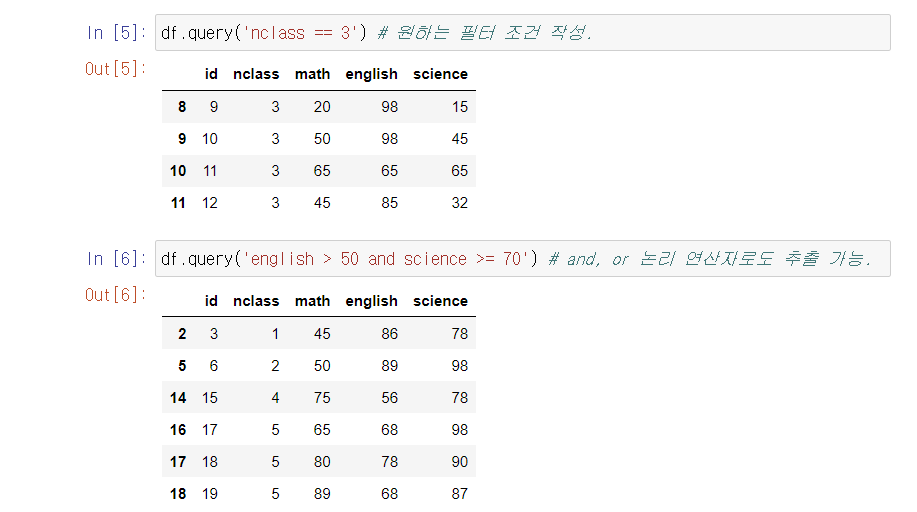Select row index 14 in Out[6] table
This screenshot has height=512, width=917.
[x=178, y=398]
